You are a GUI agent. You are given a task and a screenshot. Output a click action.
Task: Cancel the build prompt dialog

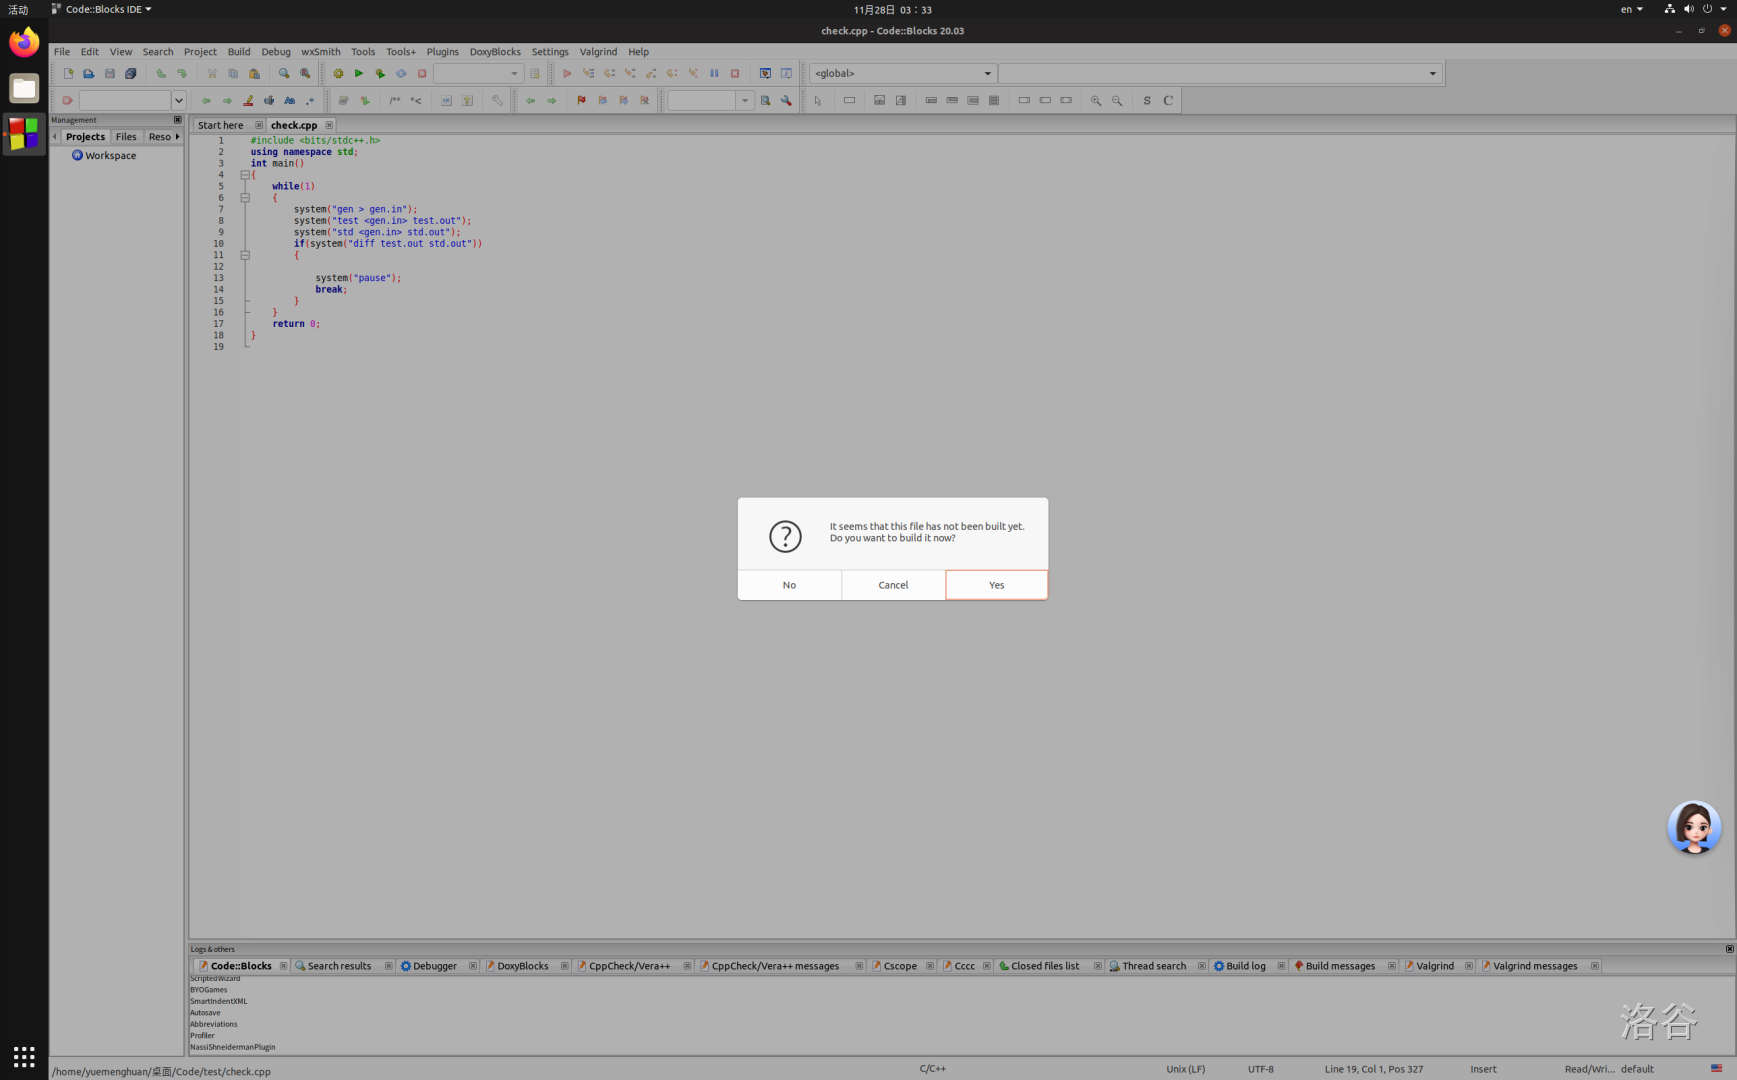(893, 585)
